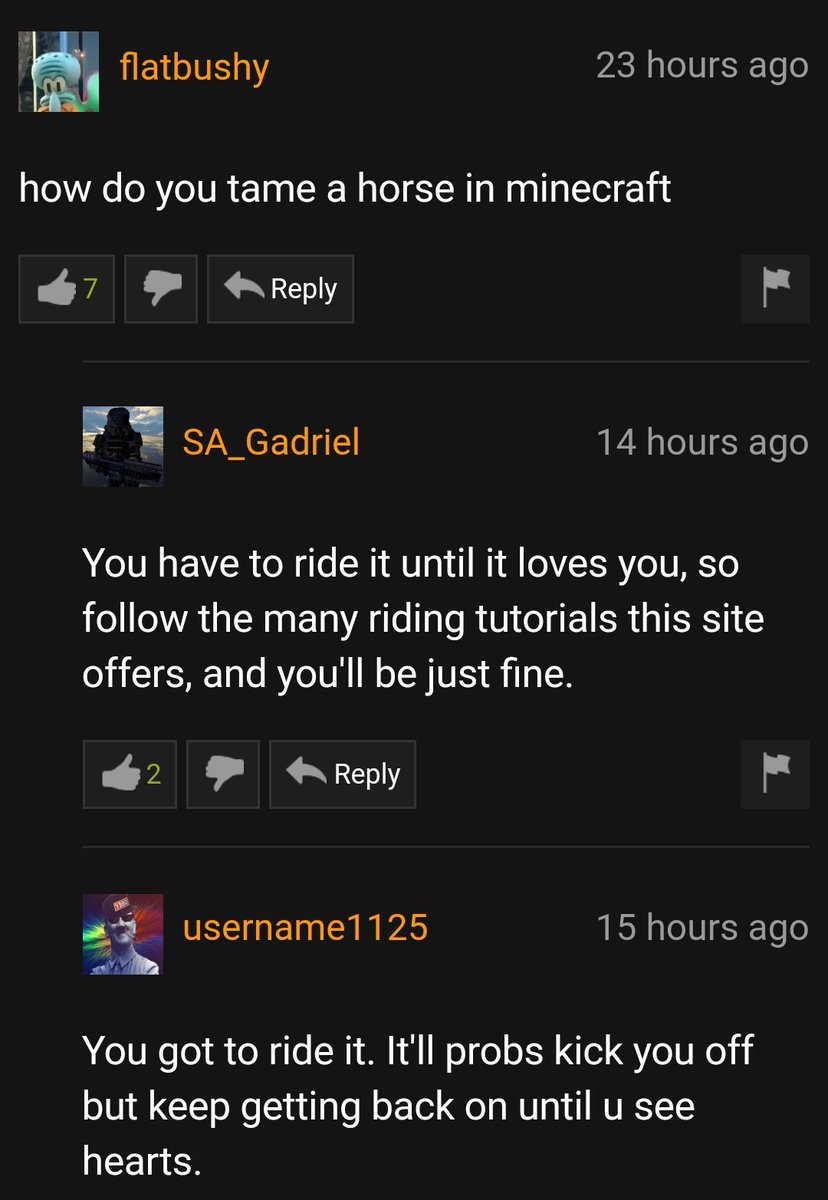Image resolution: width=828 pixels, height=1200 pixels.
Task: Report SA_Gadriel's reply using the flag
Action: click(x=775, y=774)
